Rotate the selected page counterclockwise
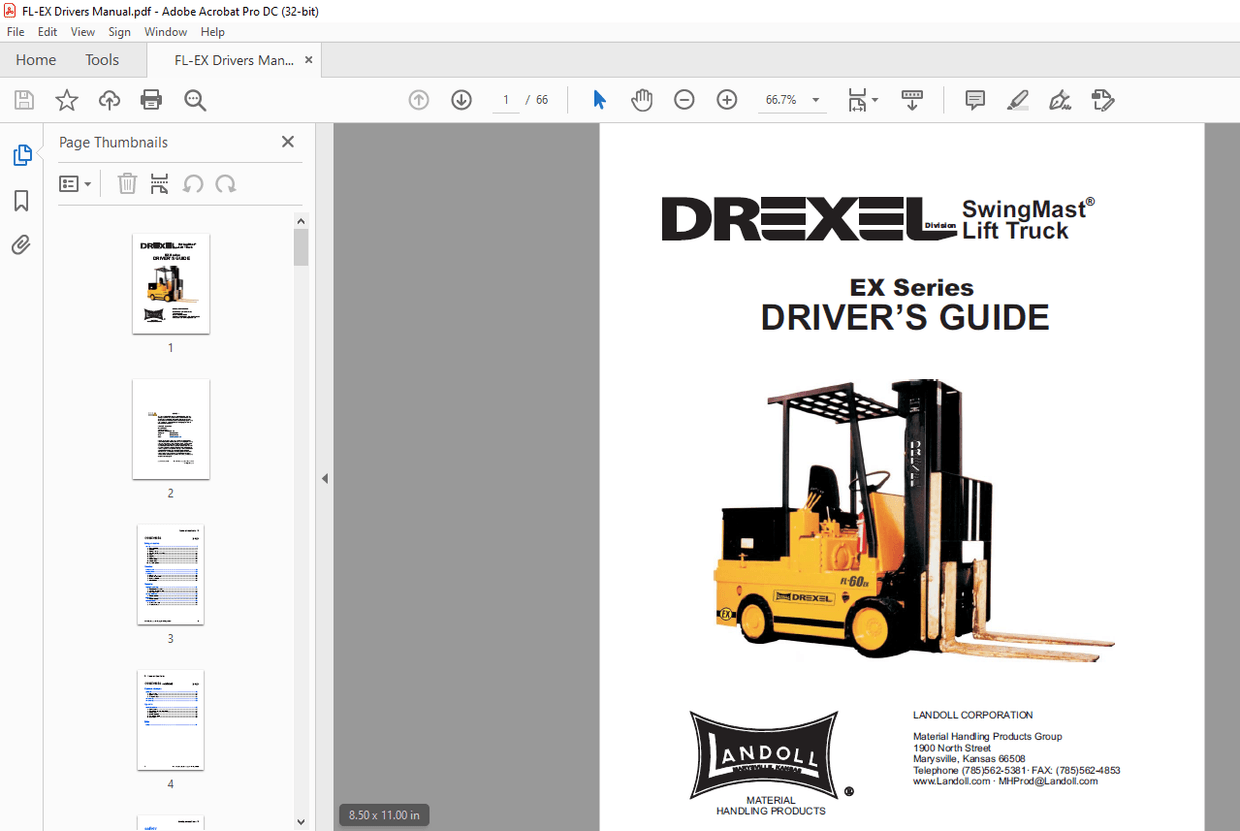 (193, 183)
